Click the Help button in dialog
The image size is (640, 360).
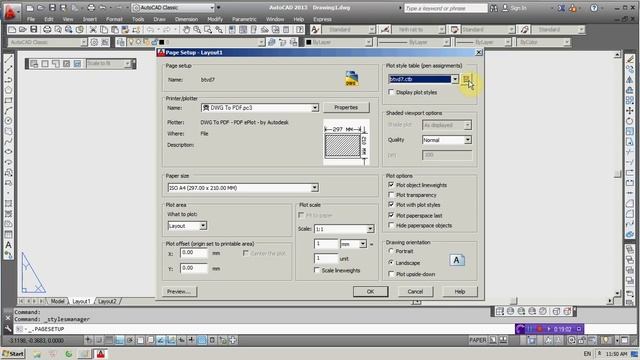(460, 291)
